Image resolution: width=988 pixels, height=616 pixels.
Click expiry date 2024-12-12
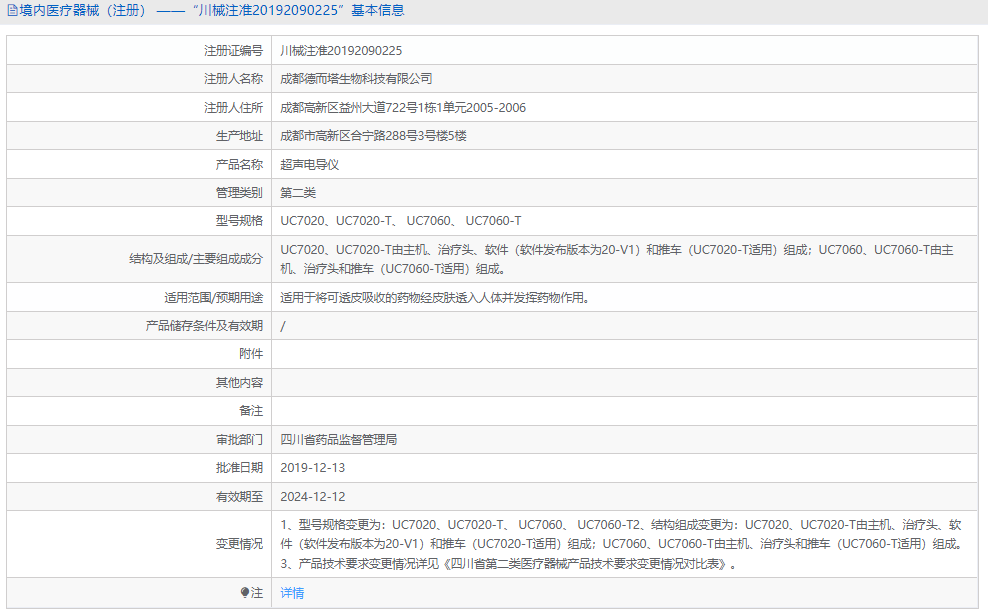click(x=313, y=497)
